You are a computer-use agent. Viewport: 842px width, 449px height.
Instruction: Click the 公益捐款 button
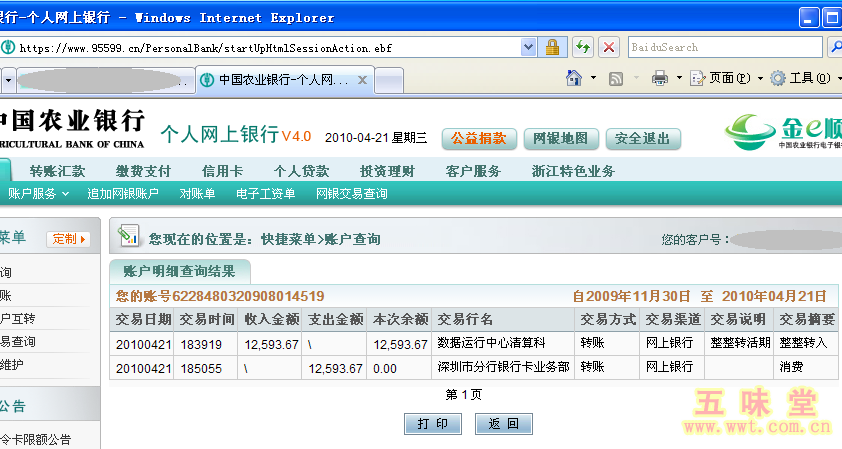(x=478, y=138)
